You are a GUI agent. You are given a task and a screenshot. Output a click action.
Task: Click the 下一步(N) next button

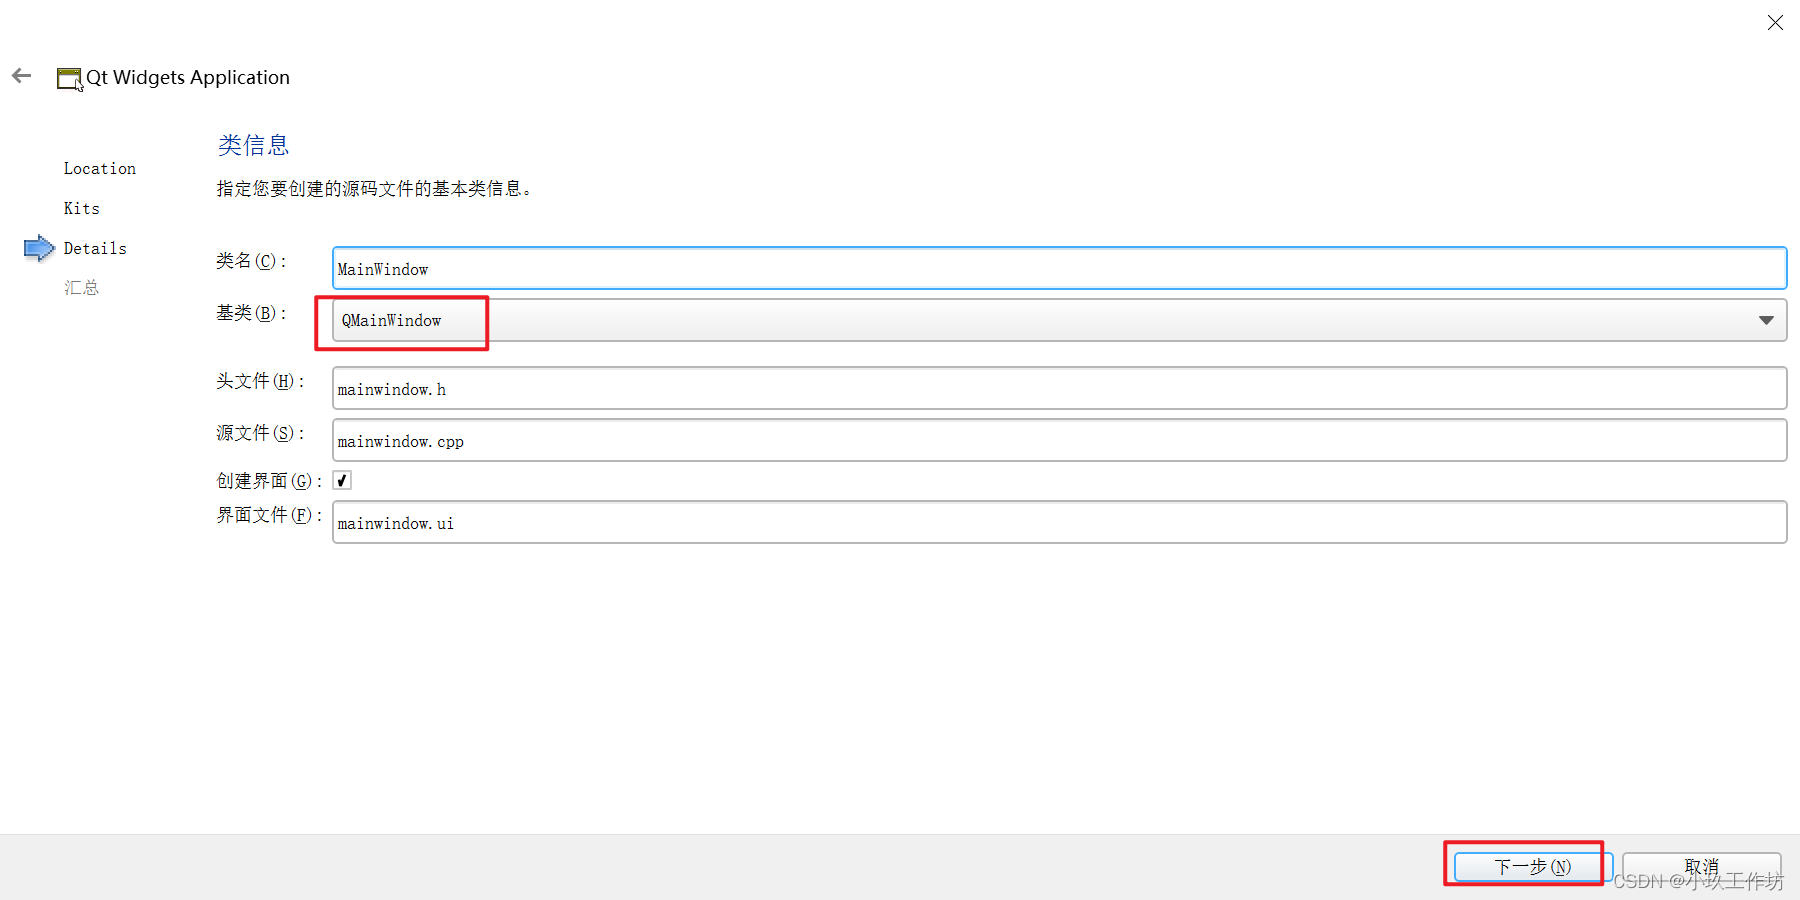(x=1532, y=867)
